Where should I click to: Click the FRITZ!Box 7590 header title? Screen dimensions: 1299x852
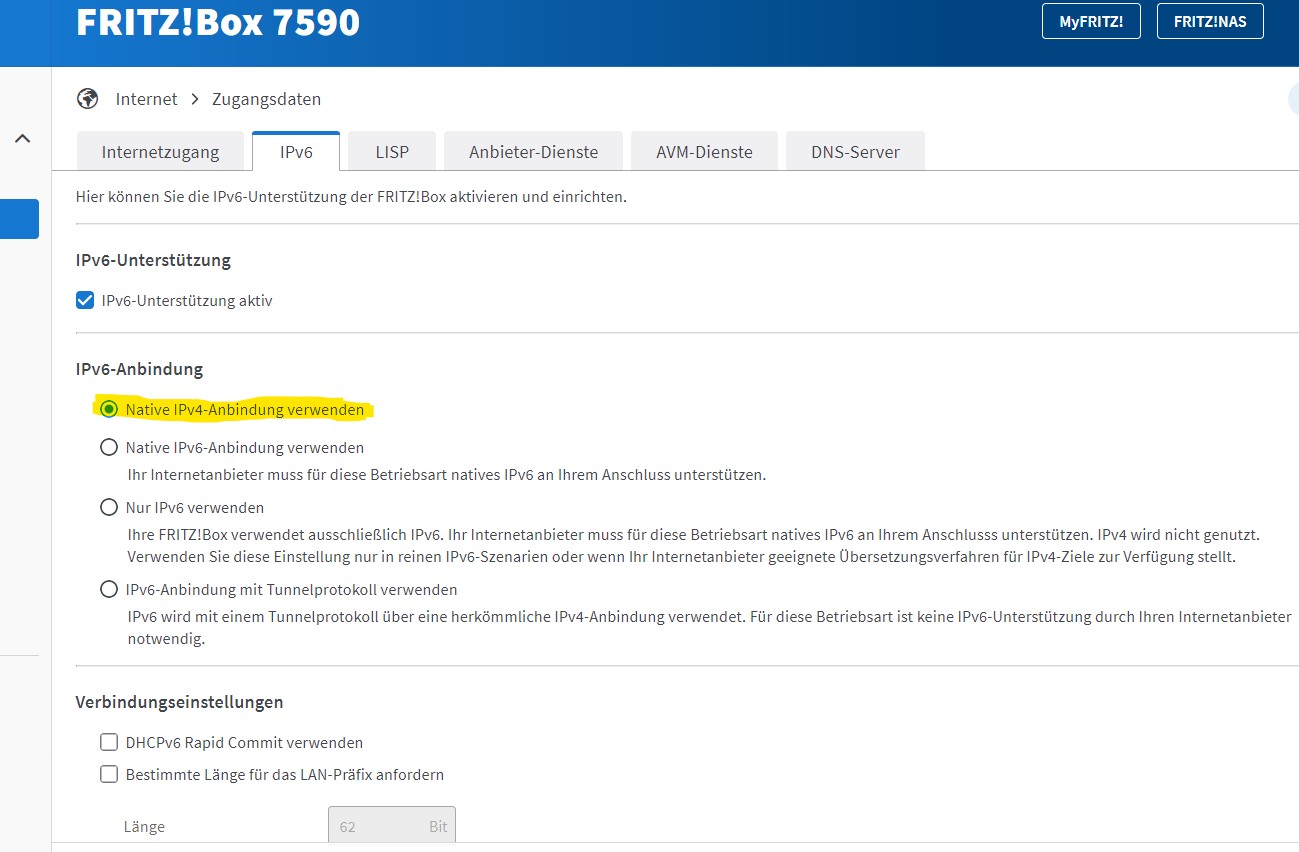tap(218, 21)
